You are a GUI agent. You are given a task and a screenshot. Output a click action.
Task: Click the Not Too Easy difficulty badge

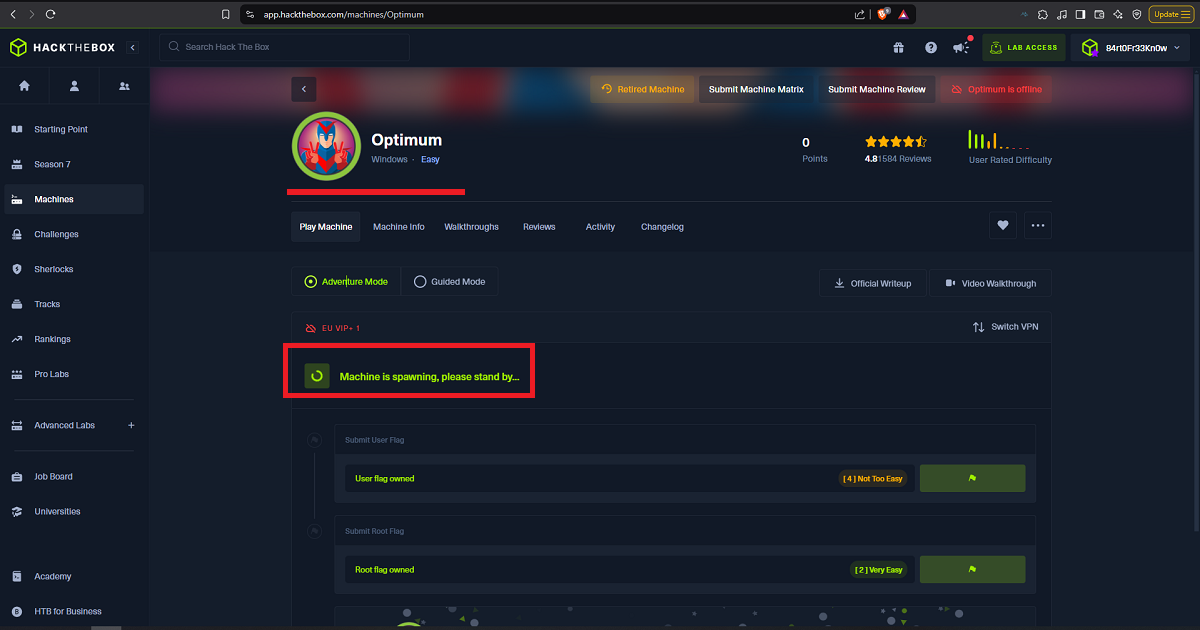tap(872, 479)
